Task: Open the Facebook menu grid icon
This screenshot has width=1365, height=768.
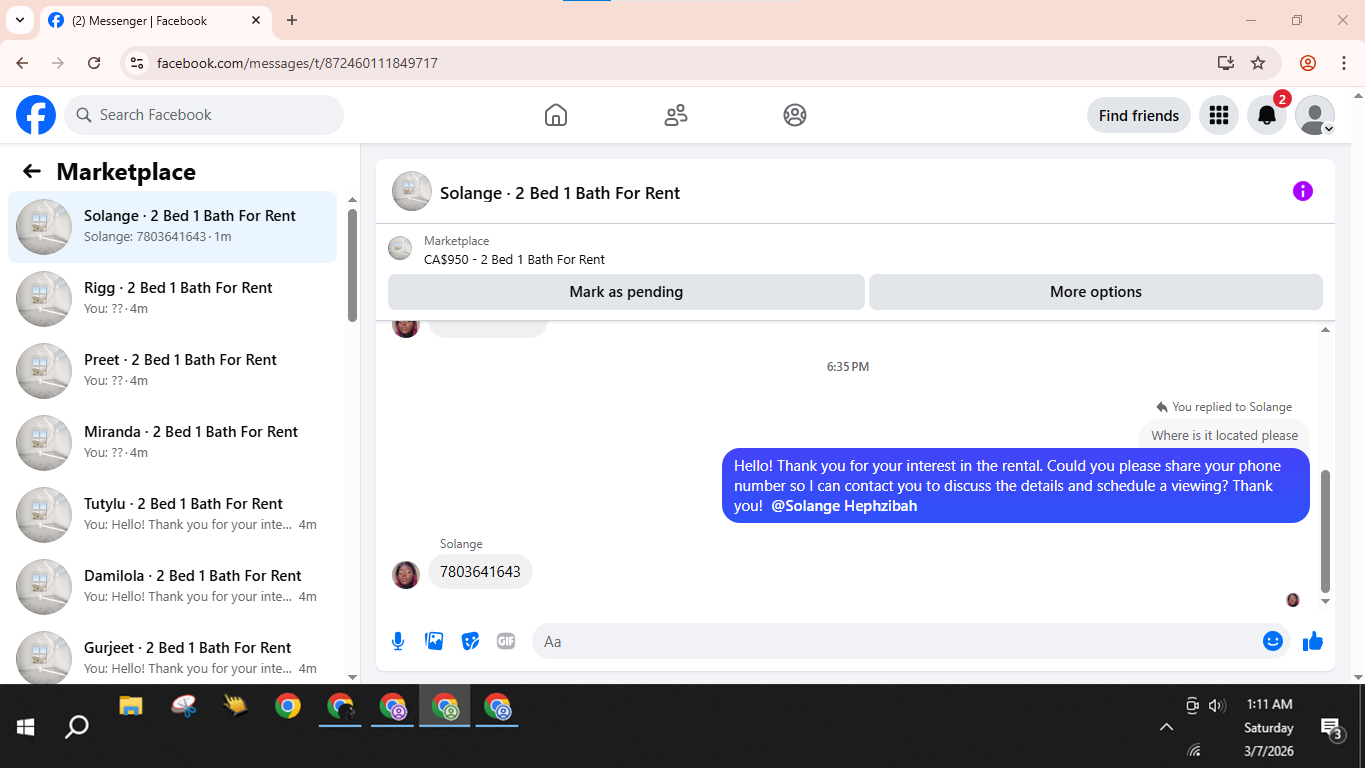Action: 1218,115
